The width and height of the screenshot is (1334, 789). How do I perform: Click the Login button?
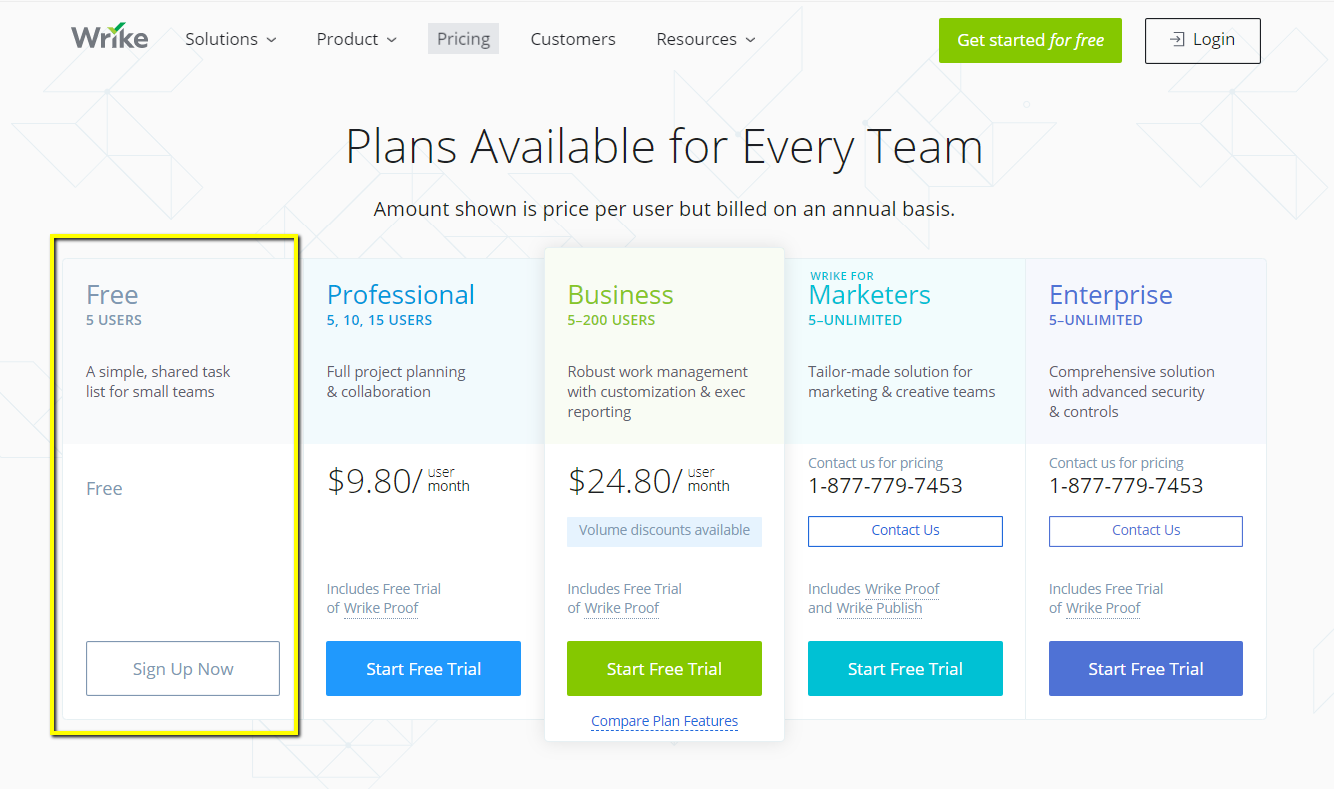pyautogui.click(x=1202, y=41)
